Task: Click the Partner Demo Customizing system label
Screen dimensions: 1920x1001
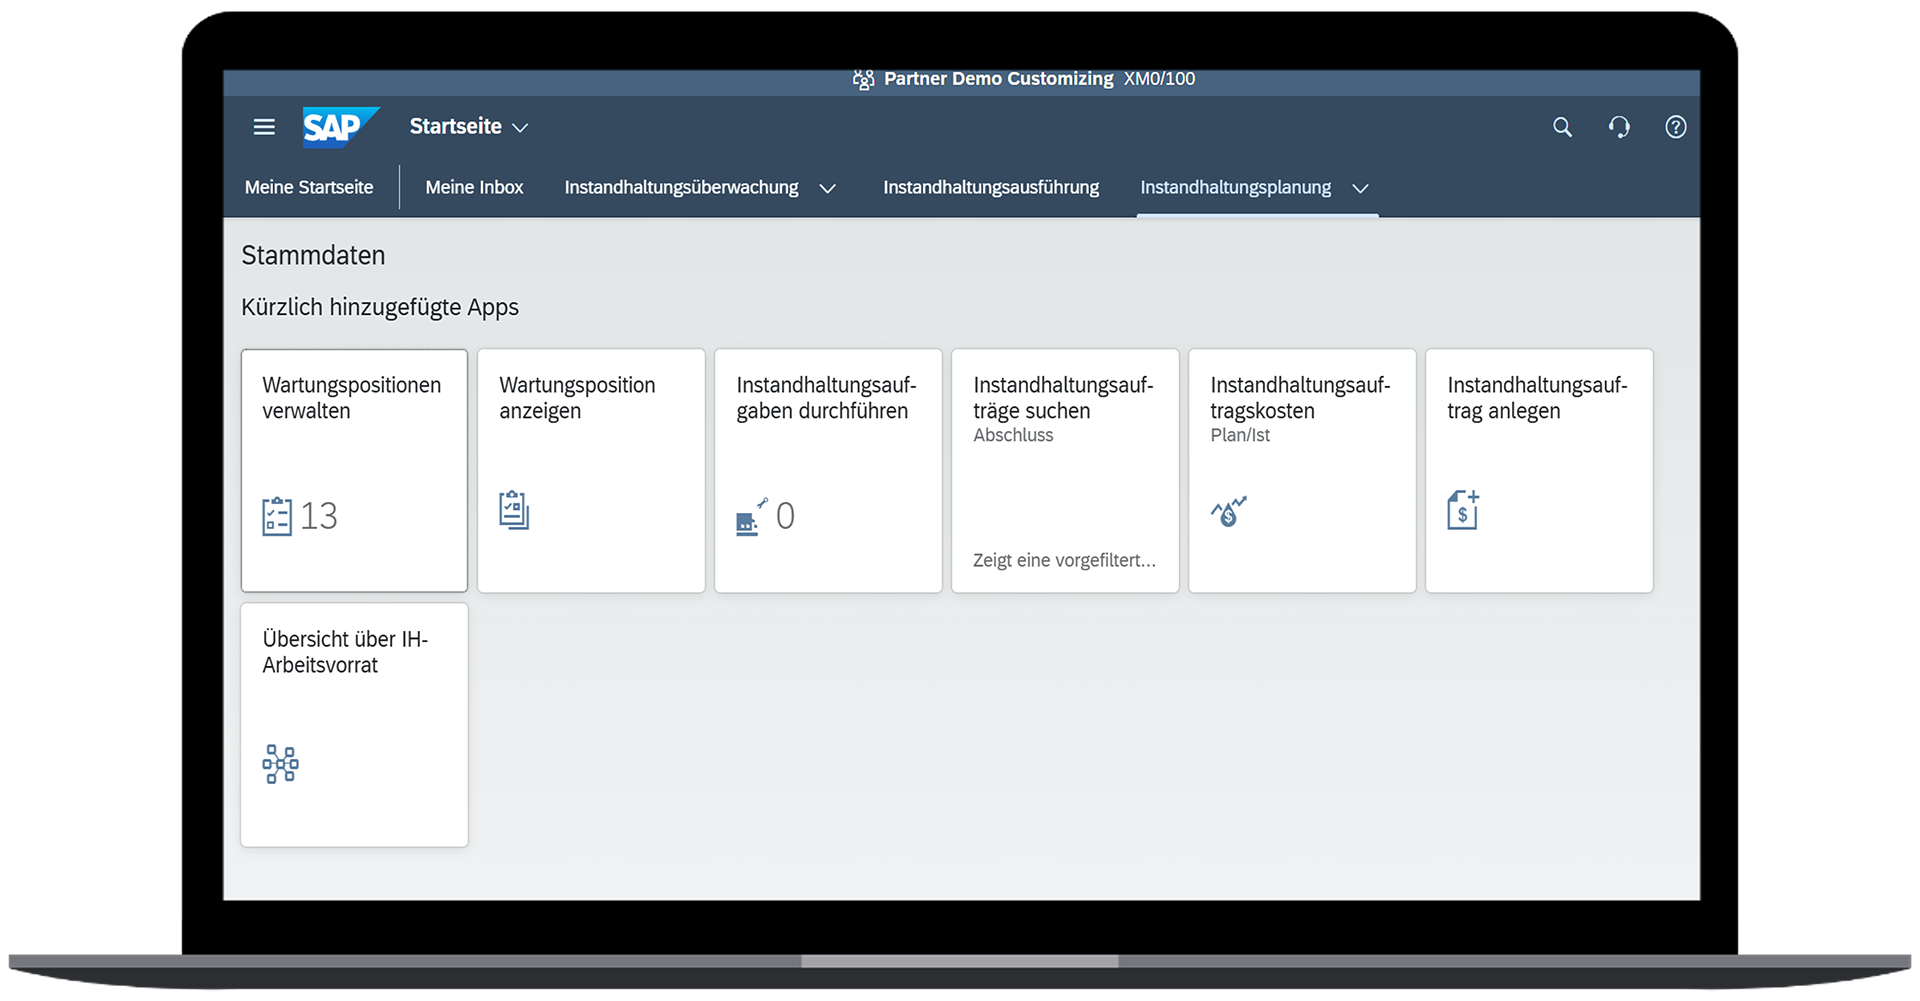Action: tap(997, 79)
